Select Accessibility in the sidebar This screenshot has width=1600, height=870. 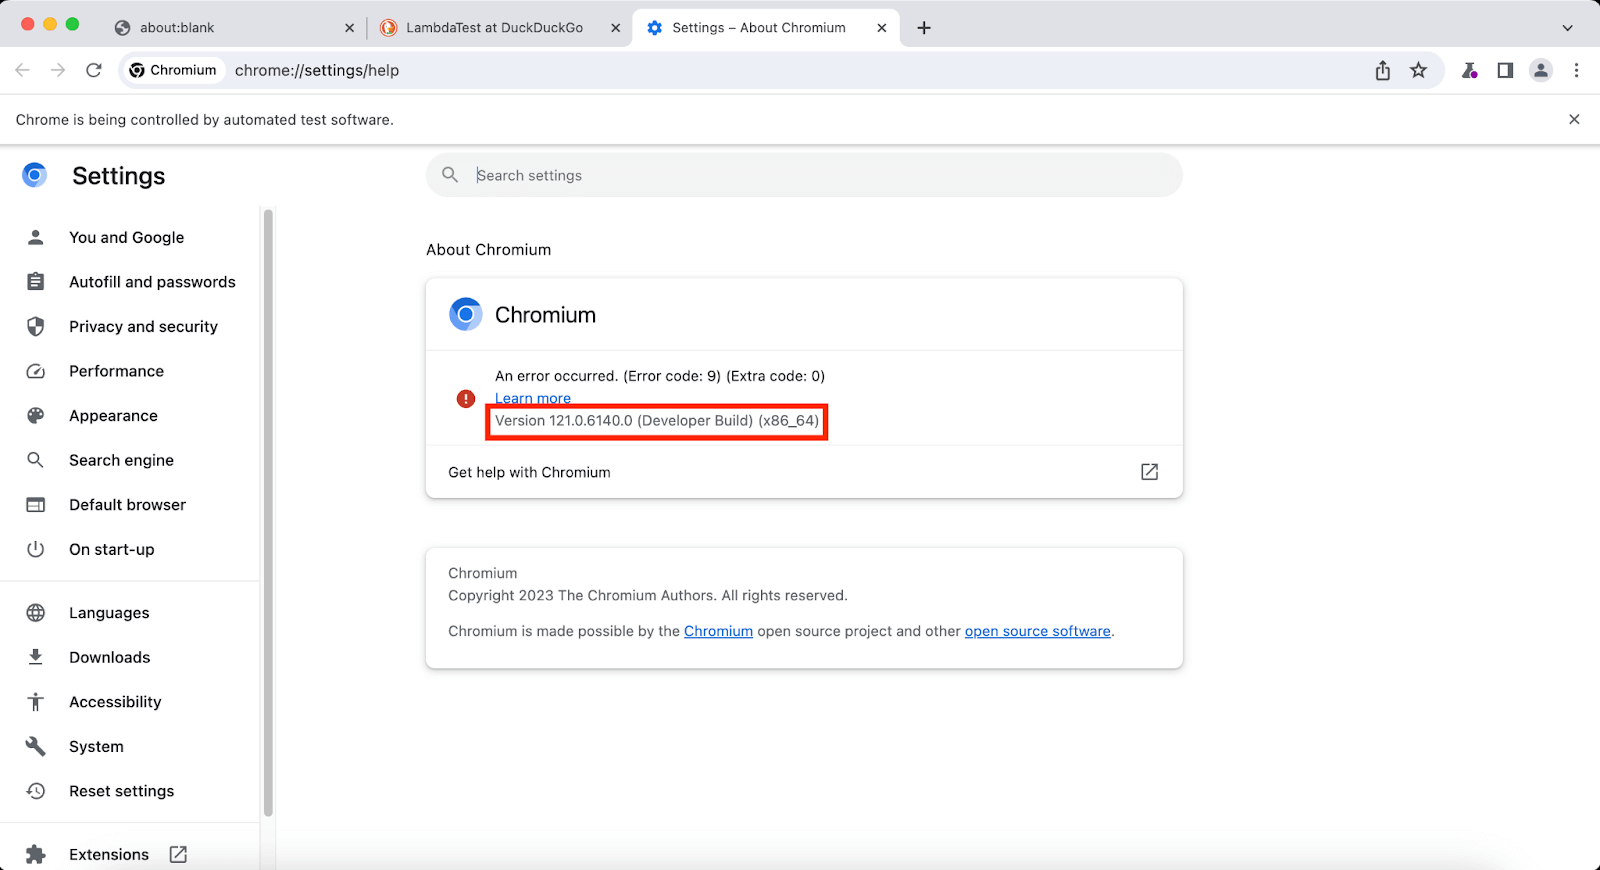click(x=130, y=702)
